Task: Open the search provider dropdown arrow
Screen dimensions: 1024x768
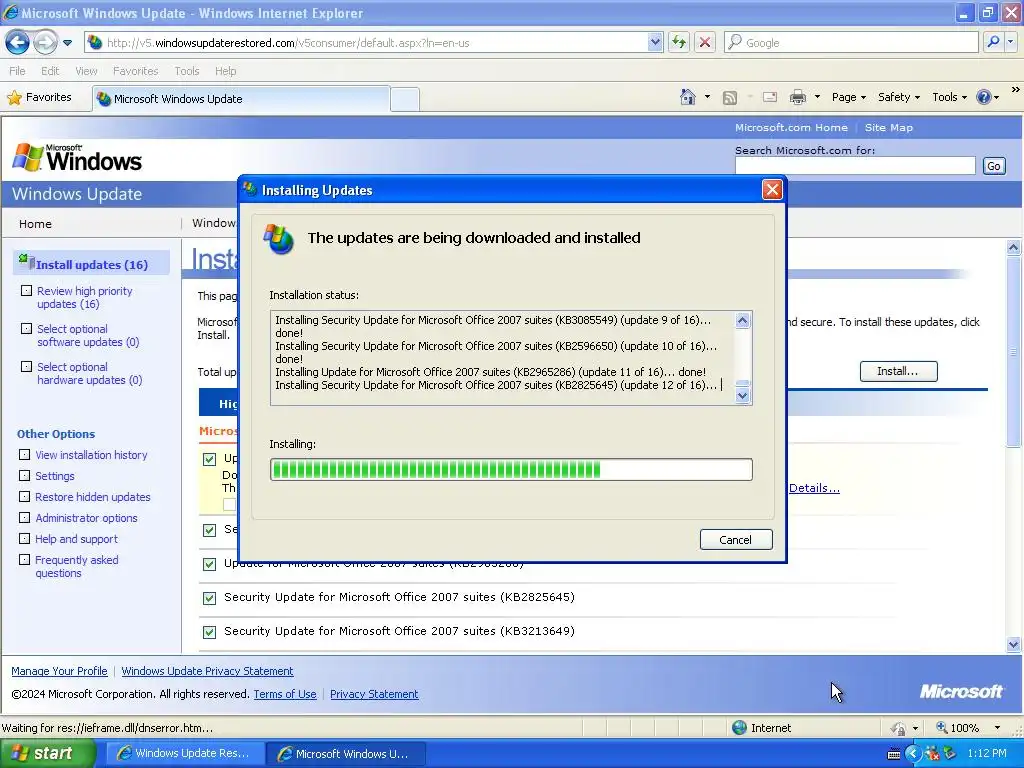Action: point(1010,42)
